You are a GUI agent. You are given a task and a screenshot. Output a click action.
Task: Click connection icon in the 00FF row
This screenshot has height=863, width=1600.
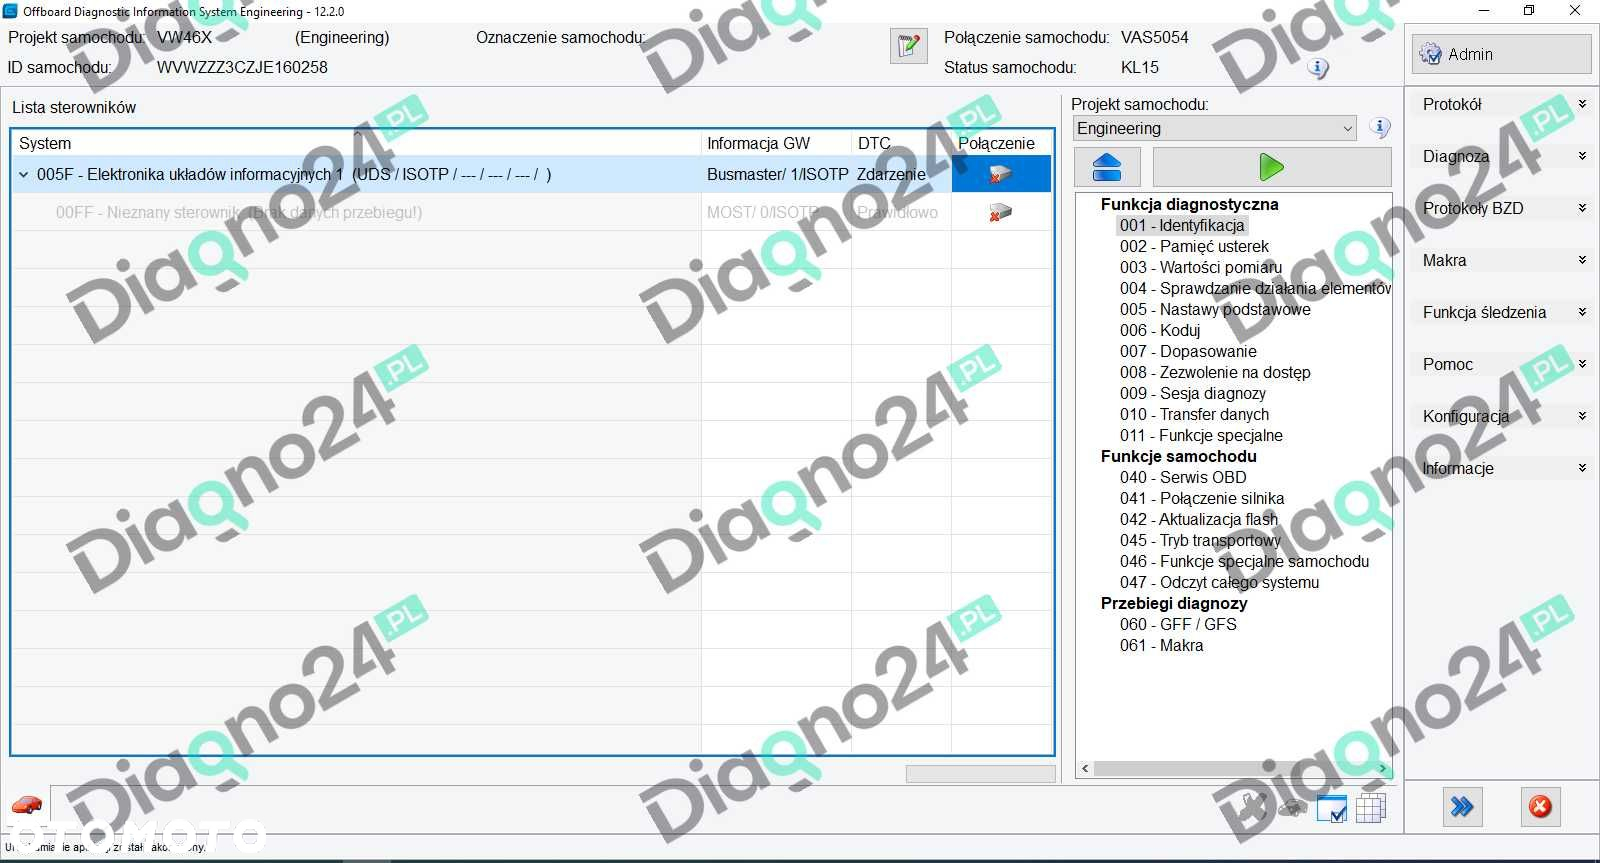point(1000,213)
